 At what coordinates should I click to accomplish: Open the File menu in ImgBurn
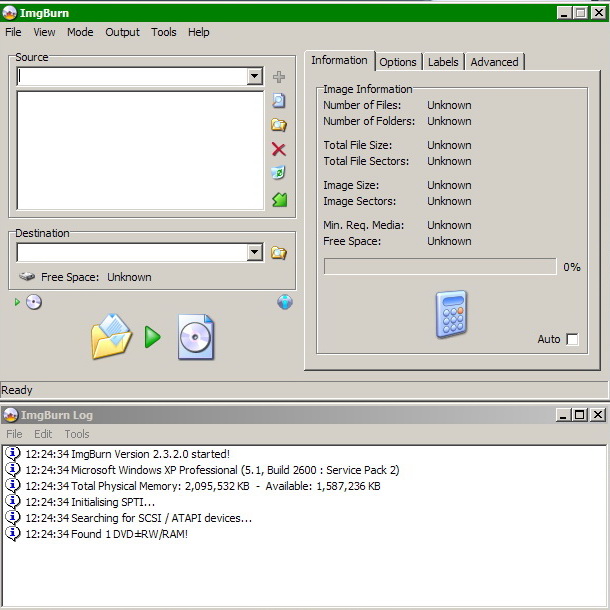[x=13, y=32]
